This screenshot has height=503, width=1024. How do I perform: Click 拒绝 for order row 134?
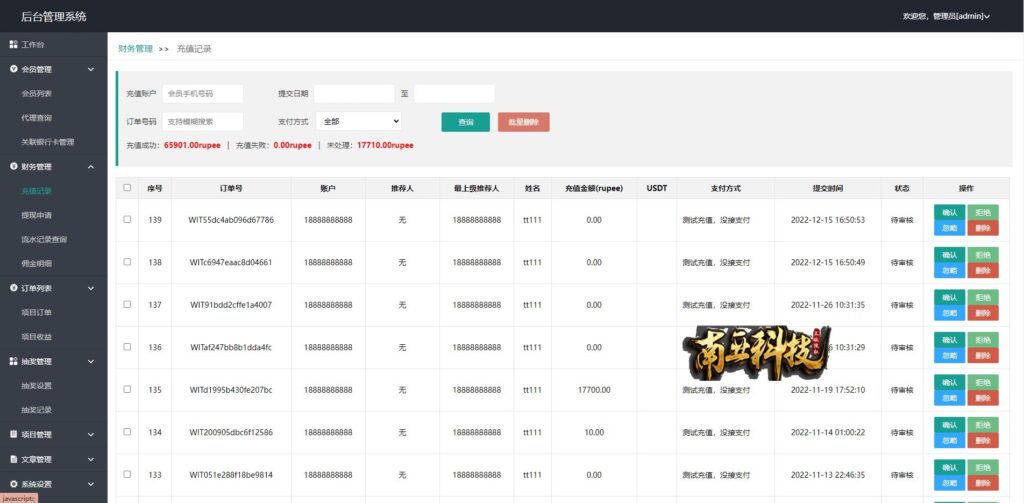(983, 425)
